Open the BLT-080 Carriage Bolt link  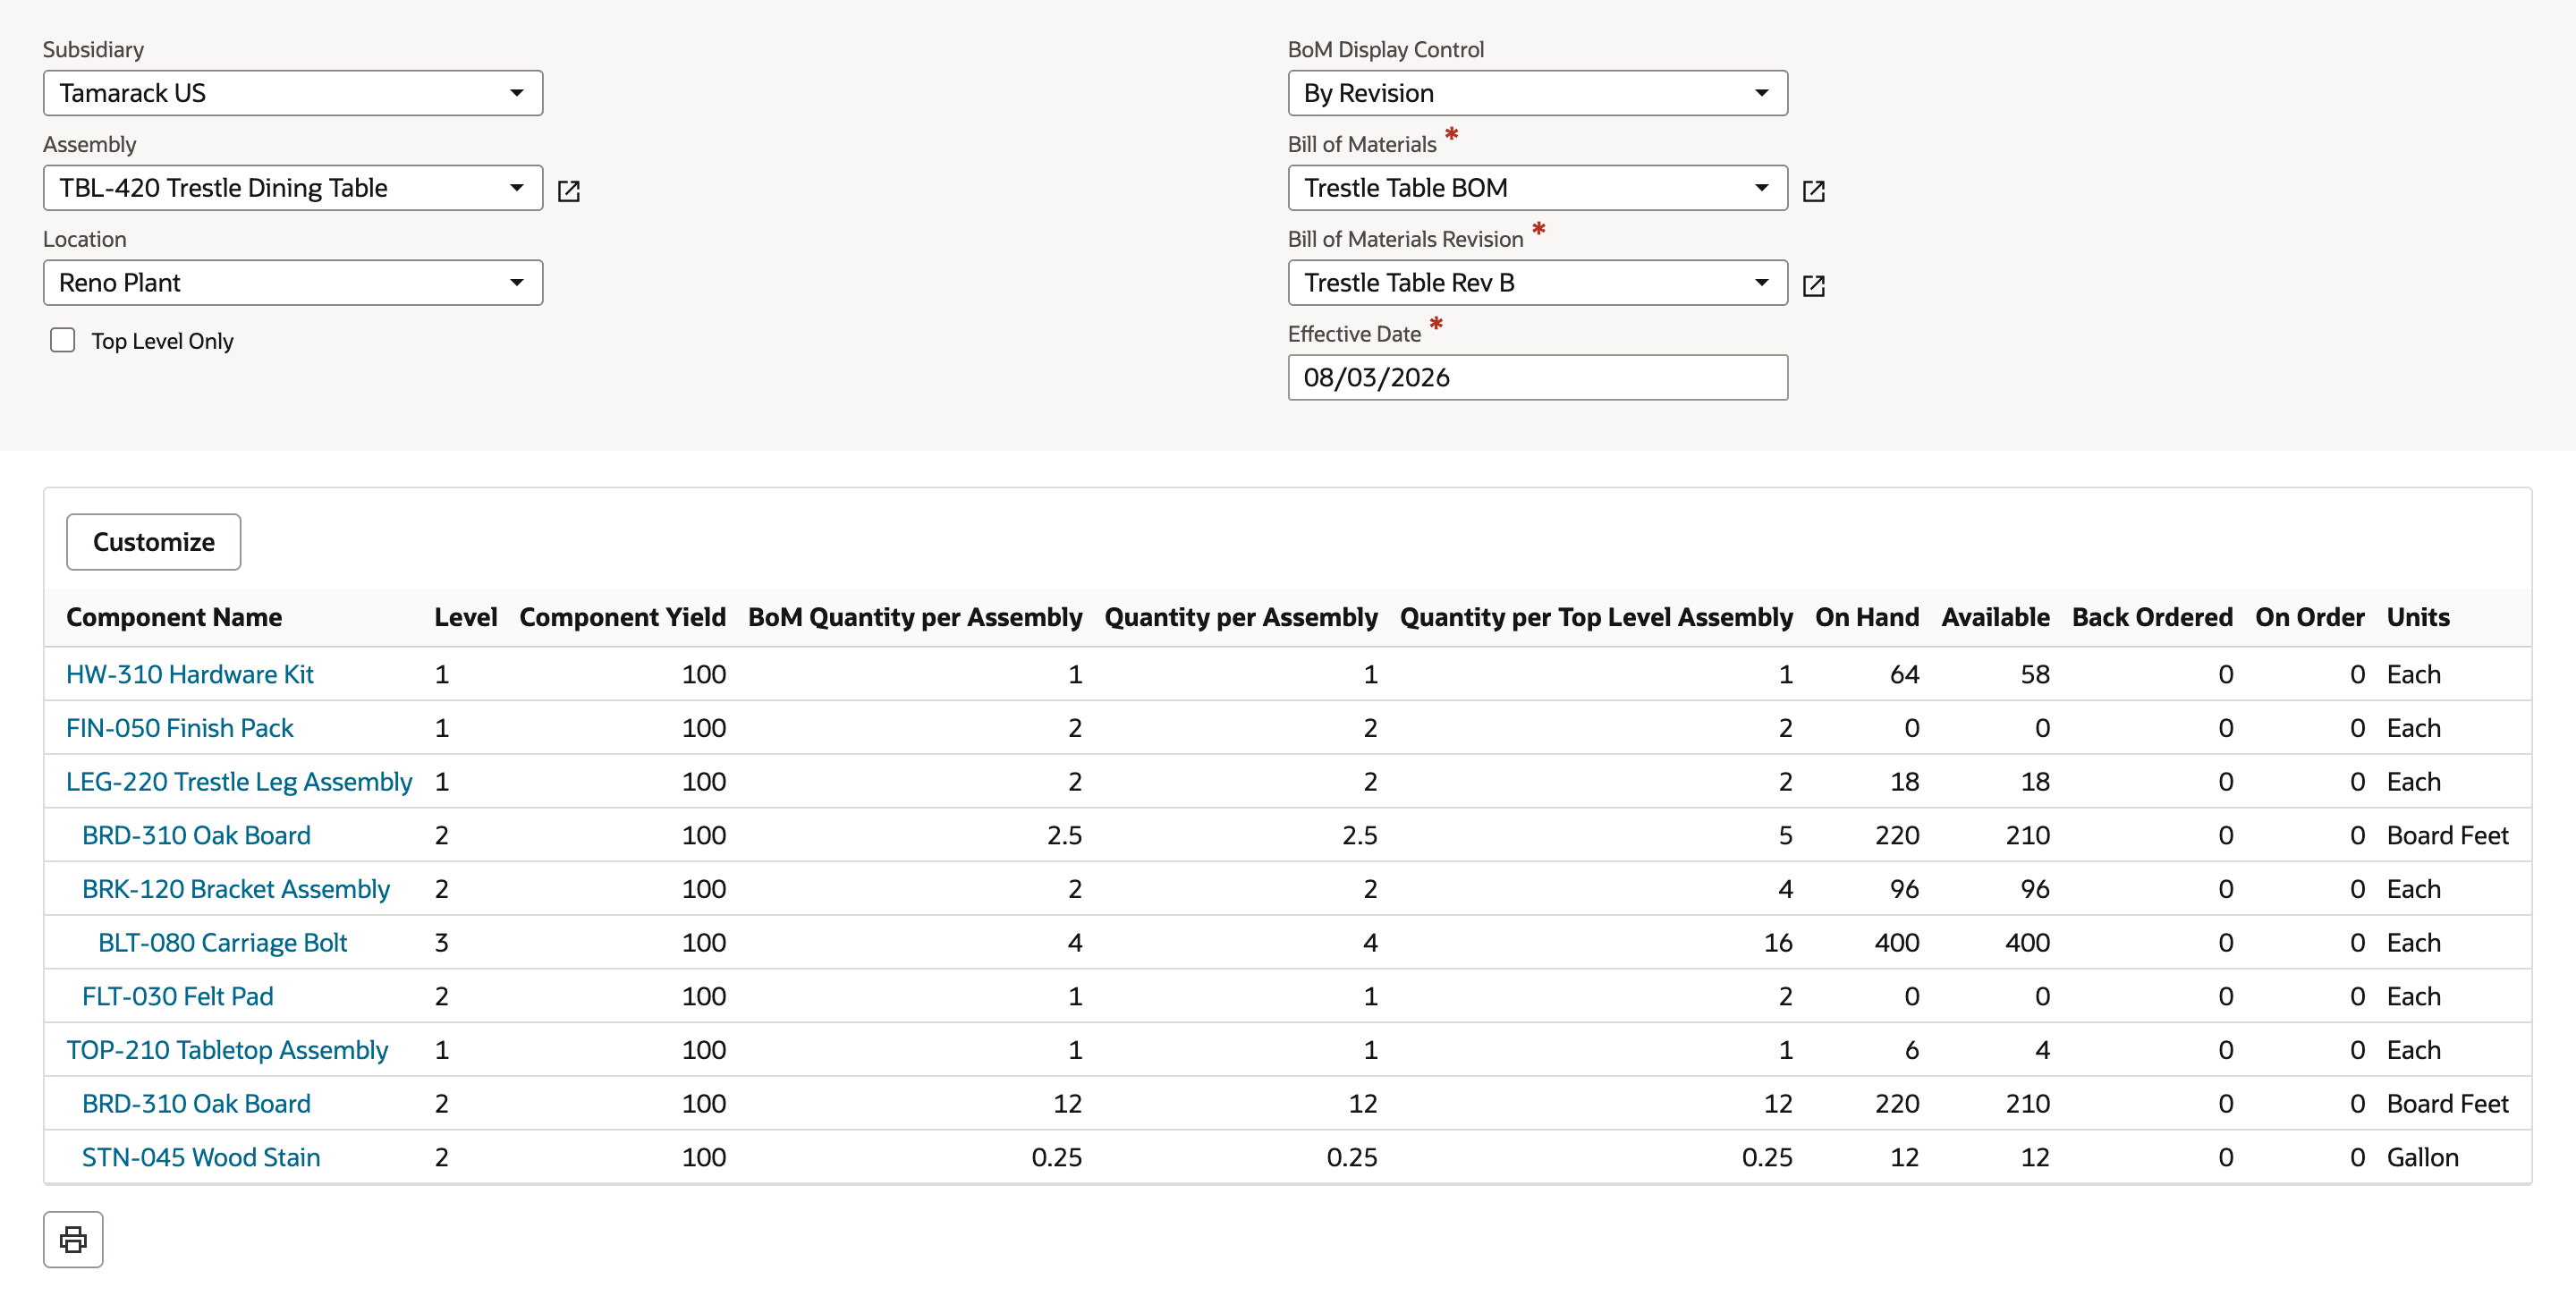(x=223, y=943)
